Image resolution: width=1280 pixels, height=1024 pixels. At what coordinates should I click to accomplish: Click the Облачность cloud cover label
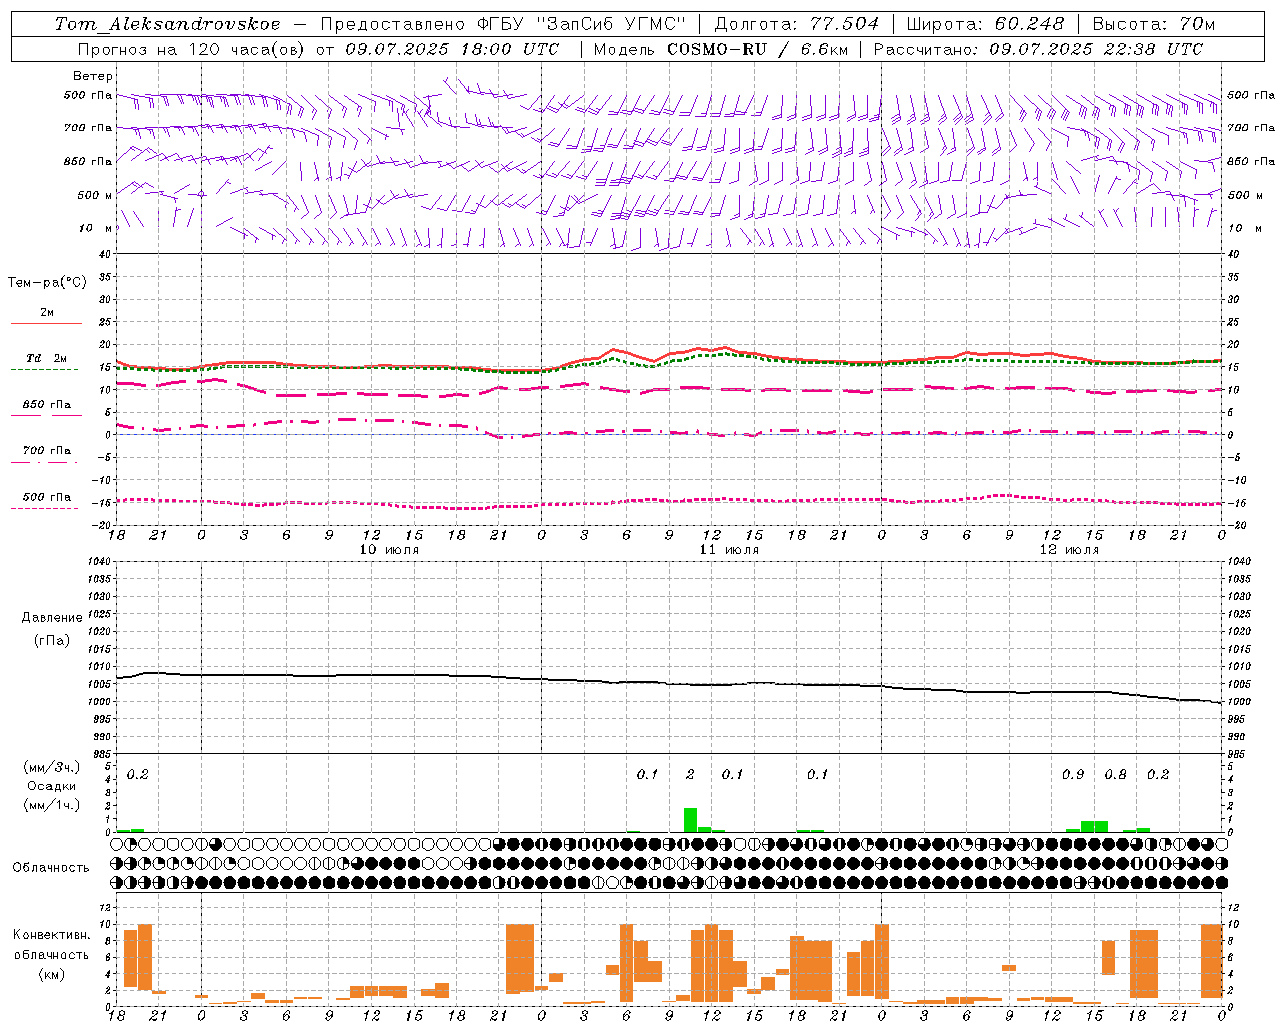(51, 868)
